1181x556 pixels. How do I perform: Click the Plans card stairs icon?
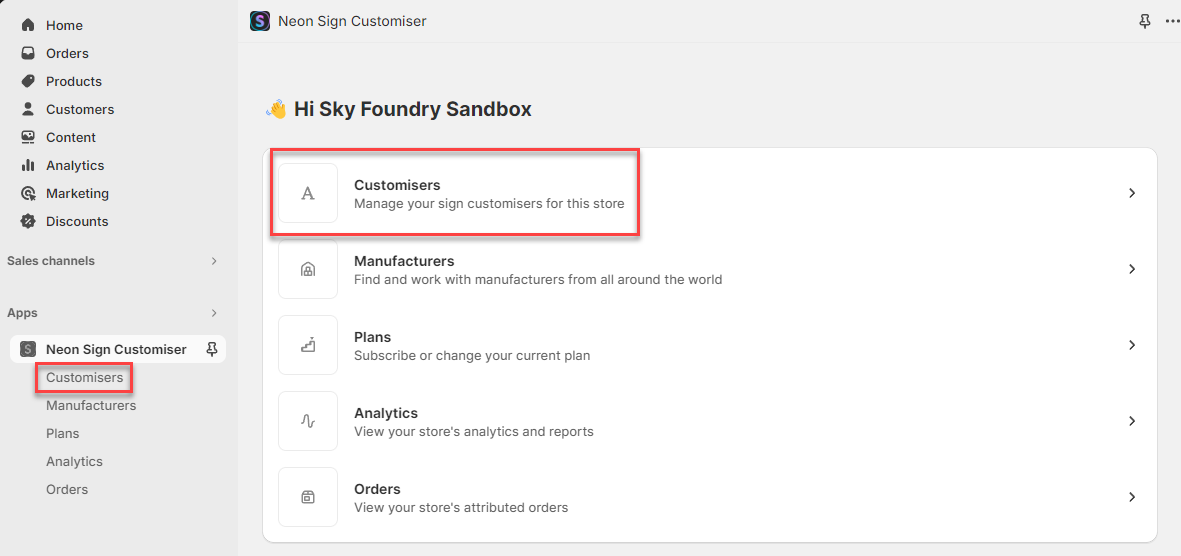tap(308, 345)
